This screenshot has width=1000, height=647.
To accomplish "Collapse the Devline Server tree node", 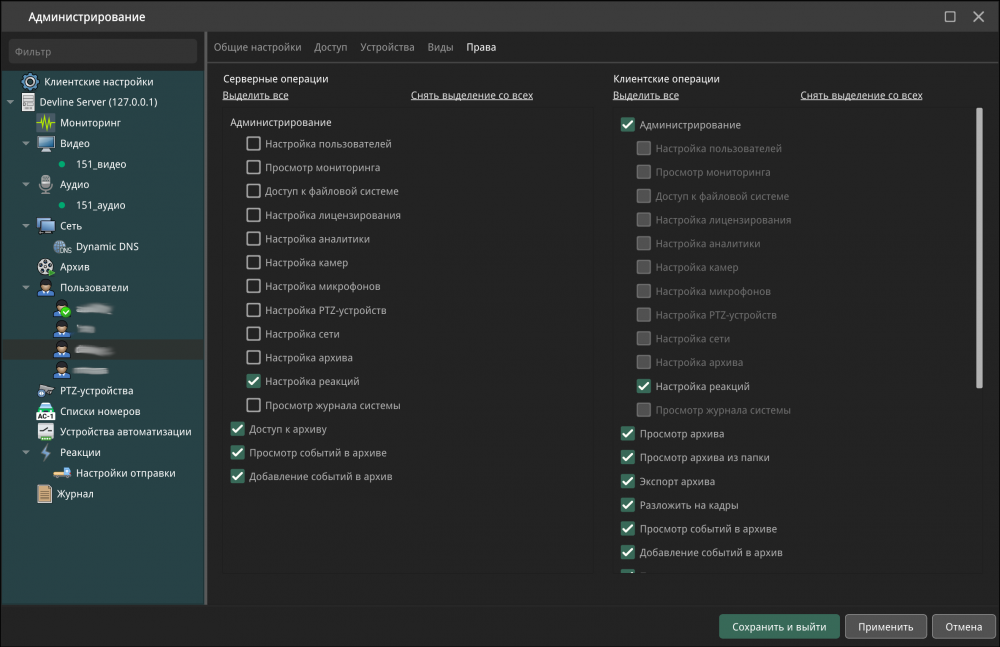I will point(10,102).
